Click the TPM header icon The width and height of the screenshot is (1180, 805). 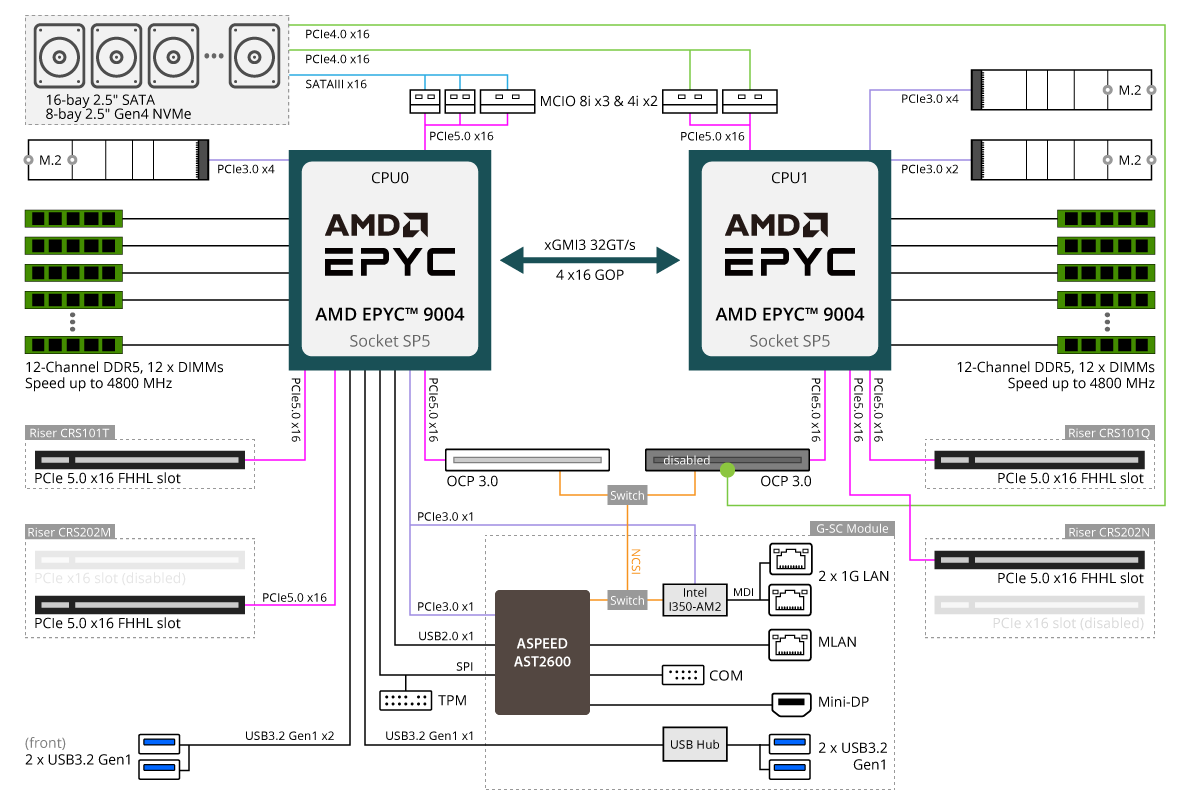pos(405,700)
